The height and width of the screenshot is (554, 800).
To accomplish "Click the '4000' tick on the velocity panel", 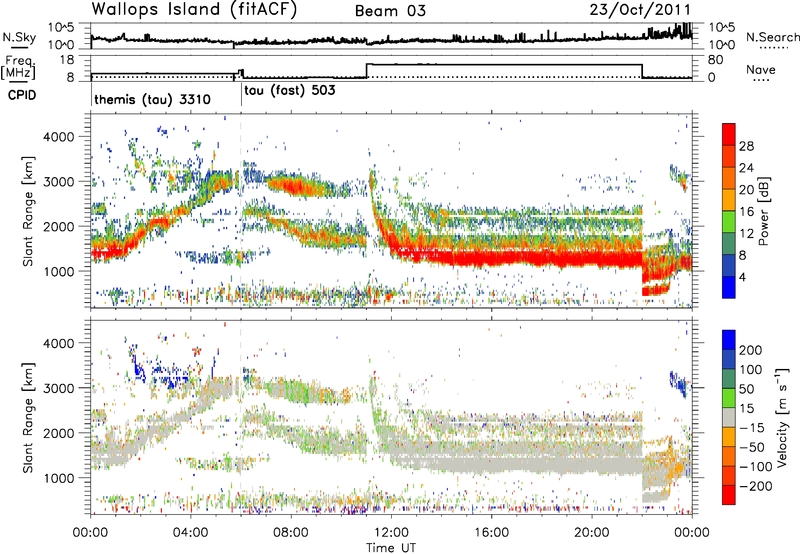I will [58, 343].
